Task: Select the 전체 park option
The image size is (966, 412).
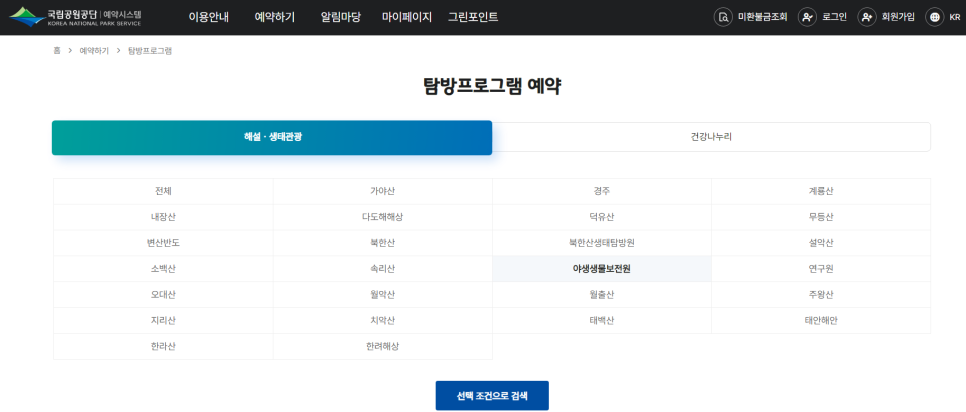Action: [163, 192]
